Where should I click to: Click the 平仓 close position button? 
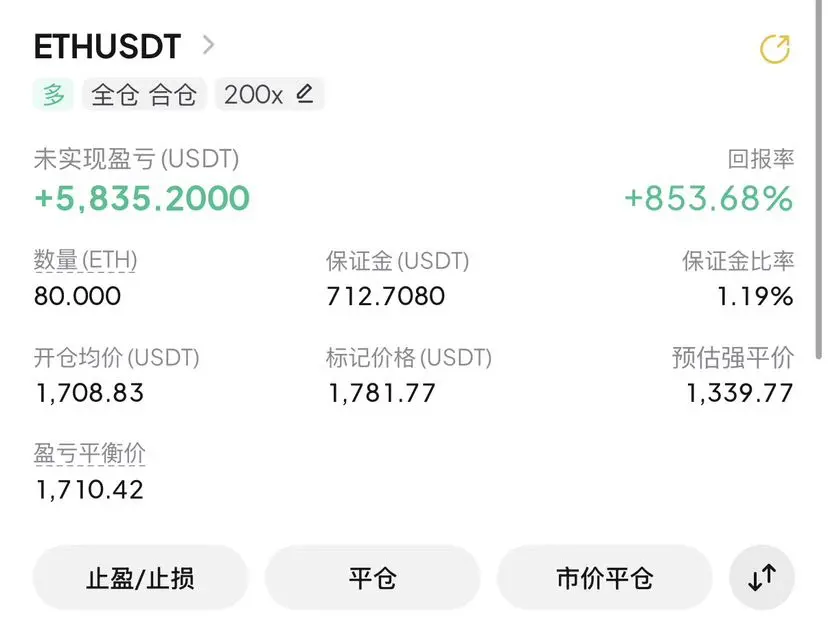[x=372, y=578]
